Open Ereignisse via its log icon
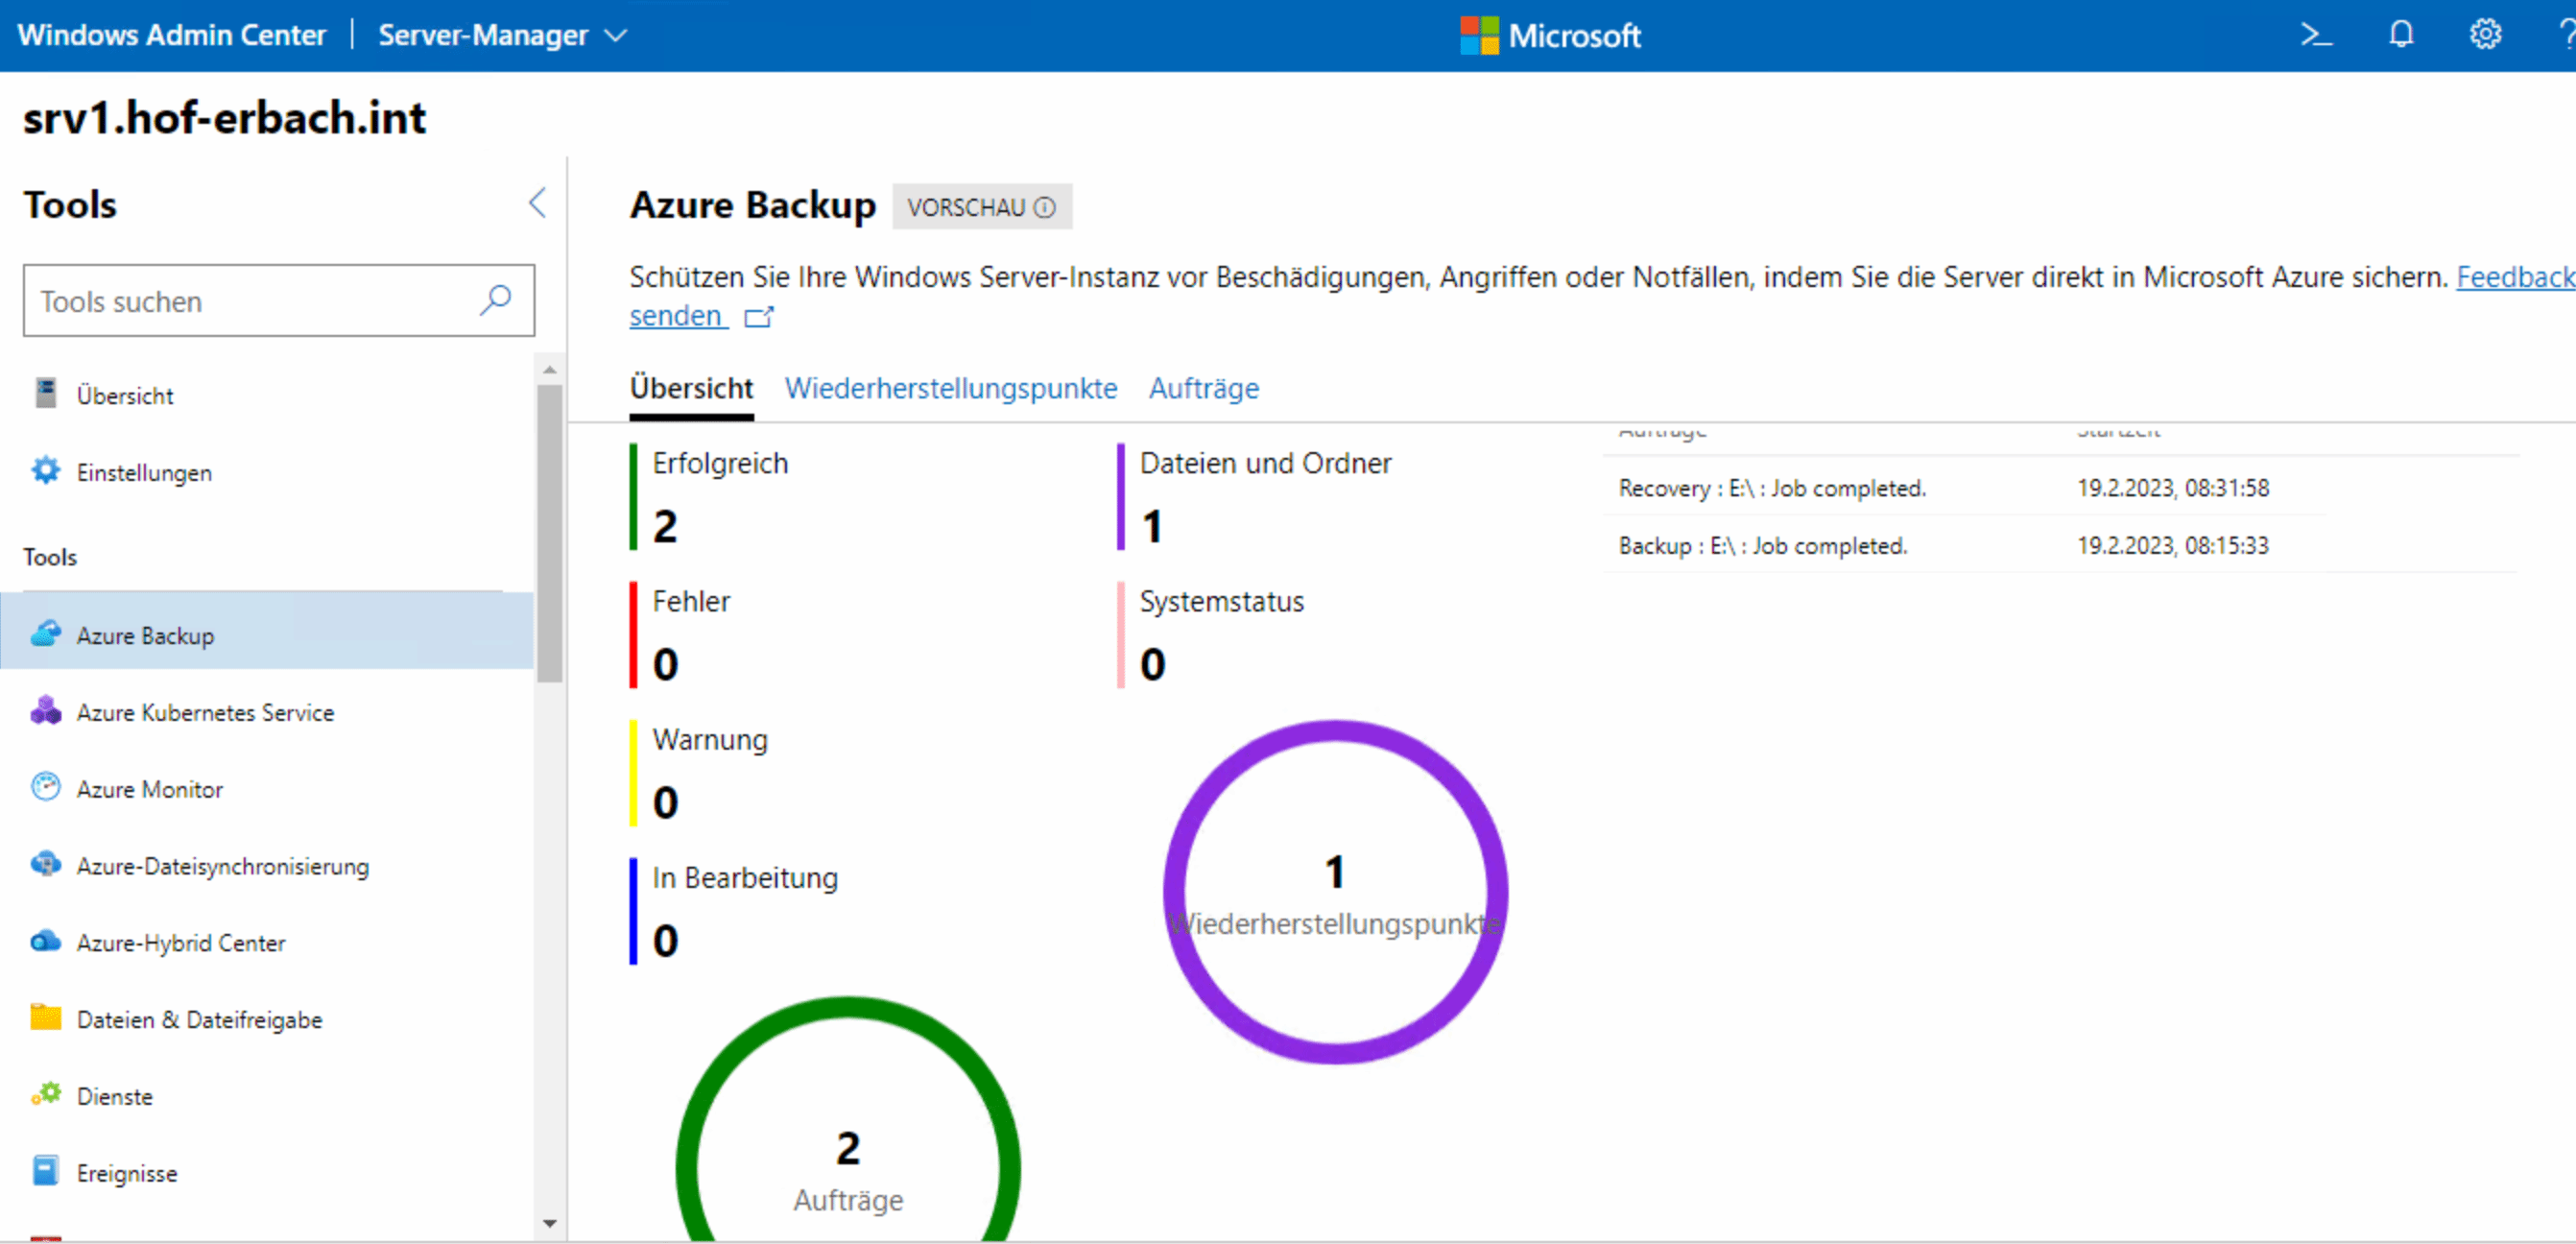Viewport: 2576px width, 1244px height. (x=45, y=1171)
